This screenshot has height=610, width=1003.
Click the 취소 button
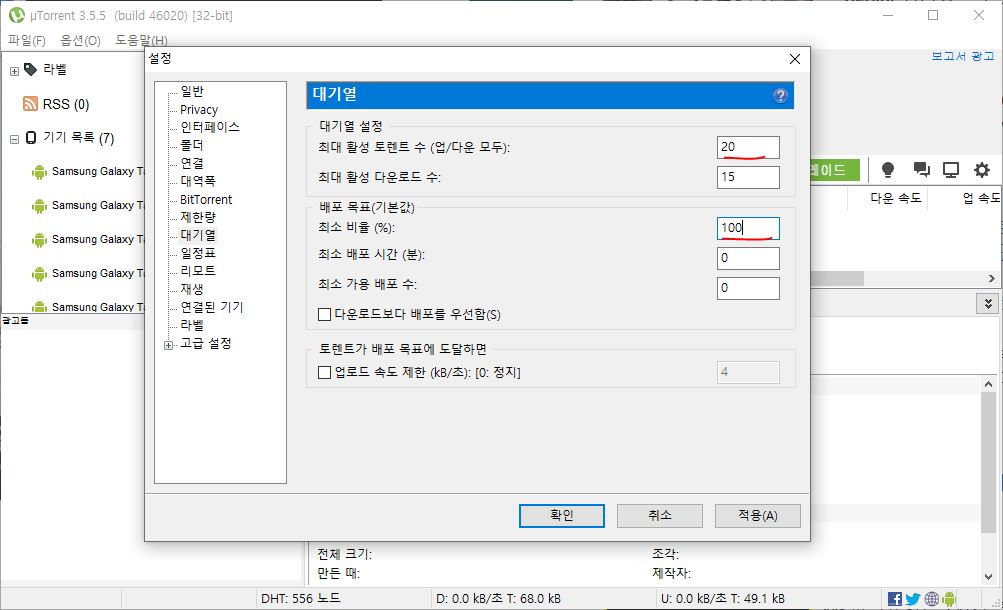(659, 516)
